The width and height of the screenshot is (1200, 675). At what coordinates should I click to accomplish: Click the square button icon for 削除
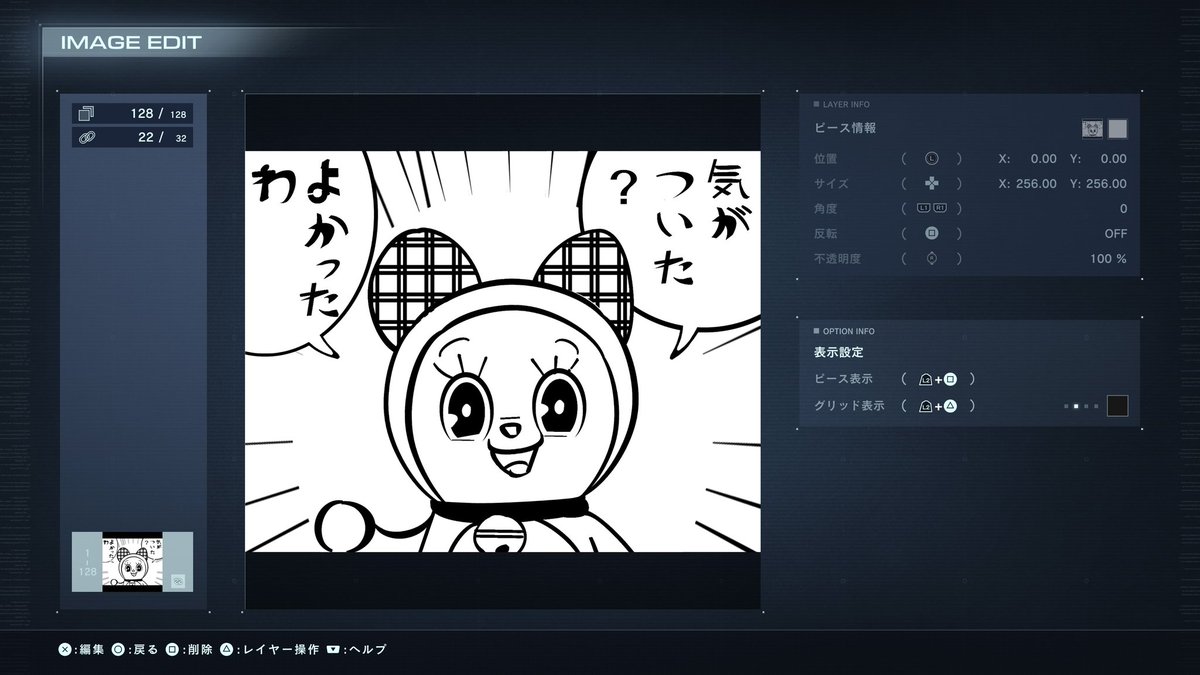(x=172, y=649)
